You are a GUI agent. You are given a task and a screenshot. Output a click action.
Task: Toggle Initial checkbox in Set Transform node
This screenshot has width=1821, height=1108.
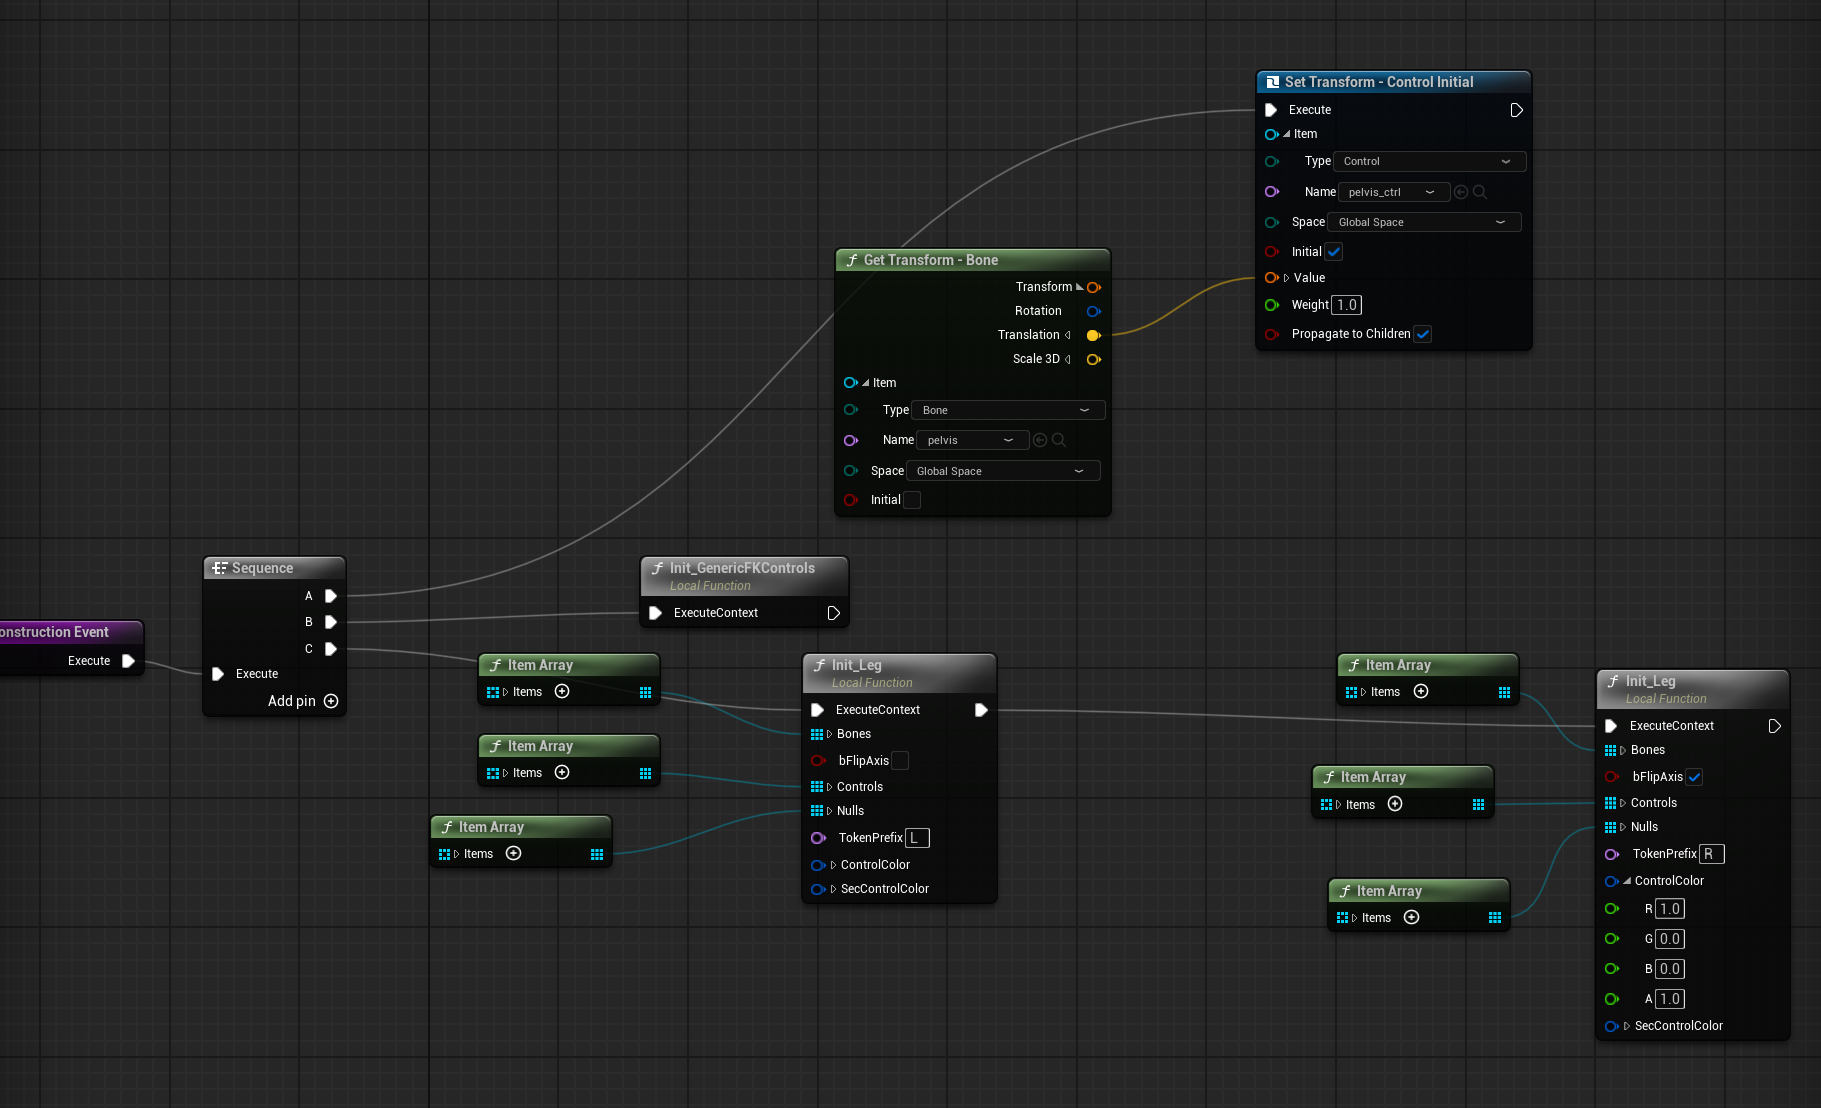[x=1334, y=252]
